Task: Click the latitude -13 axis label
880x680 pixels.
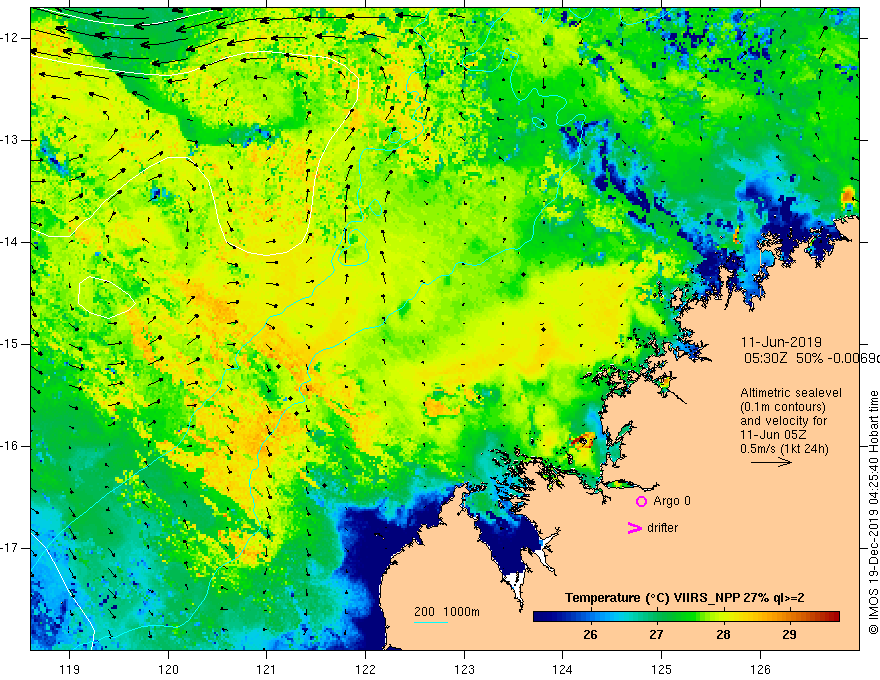Action: tap(10, 140)
